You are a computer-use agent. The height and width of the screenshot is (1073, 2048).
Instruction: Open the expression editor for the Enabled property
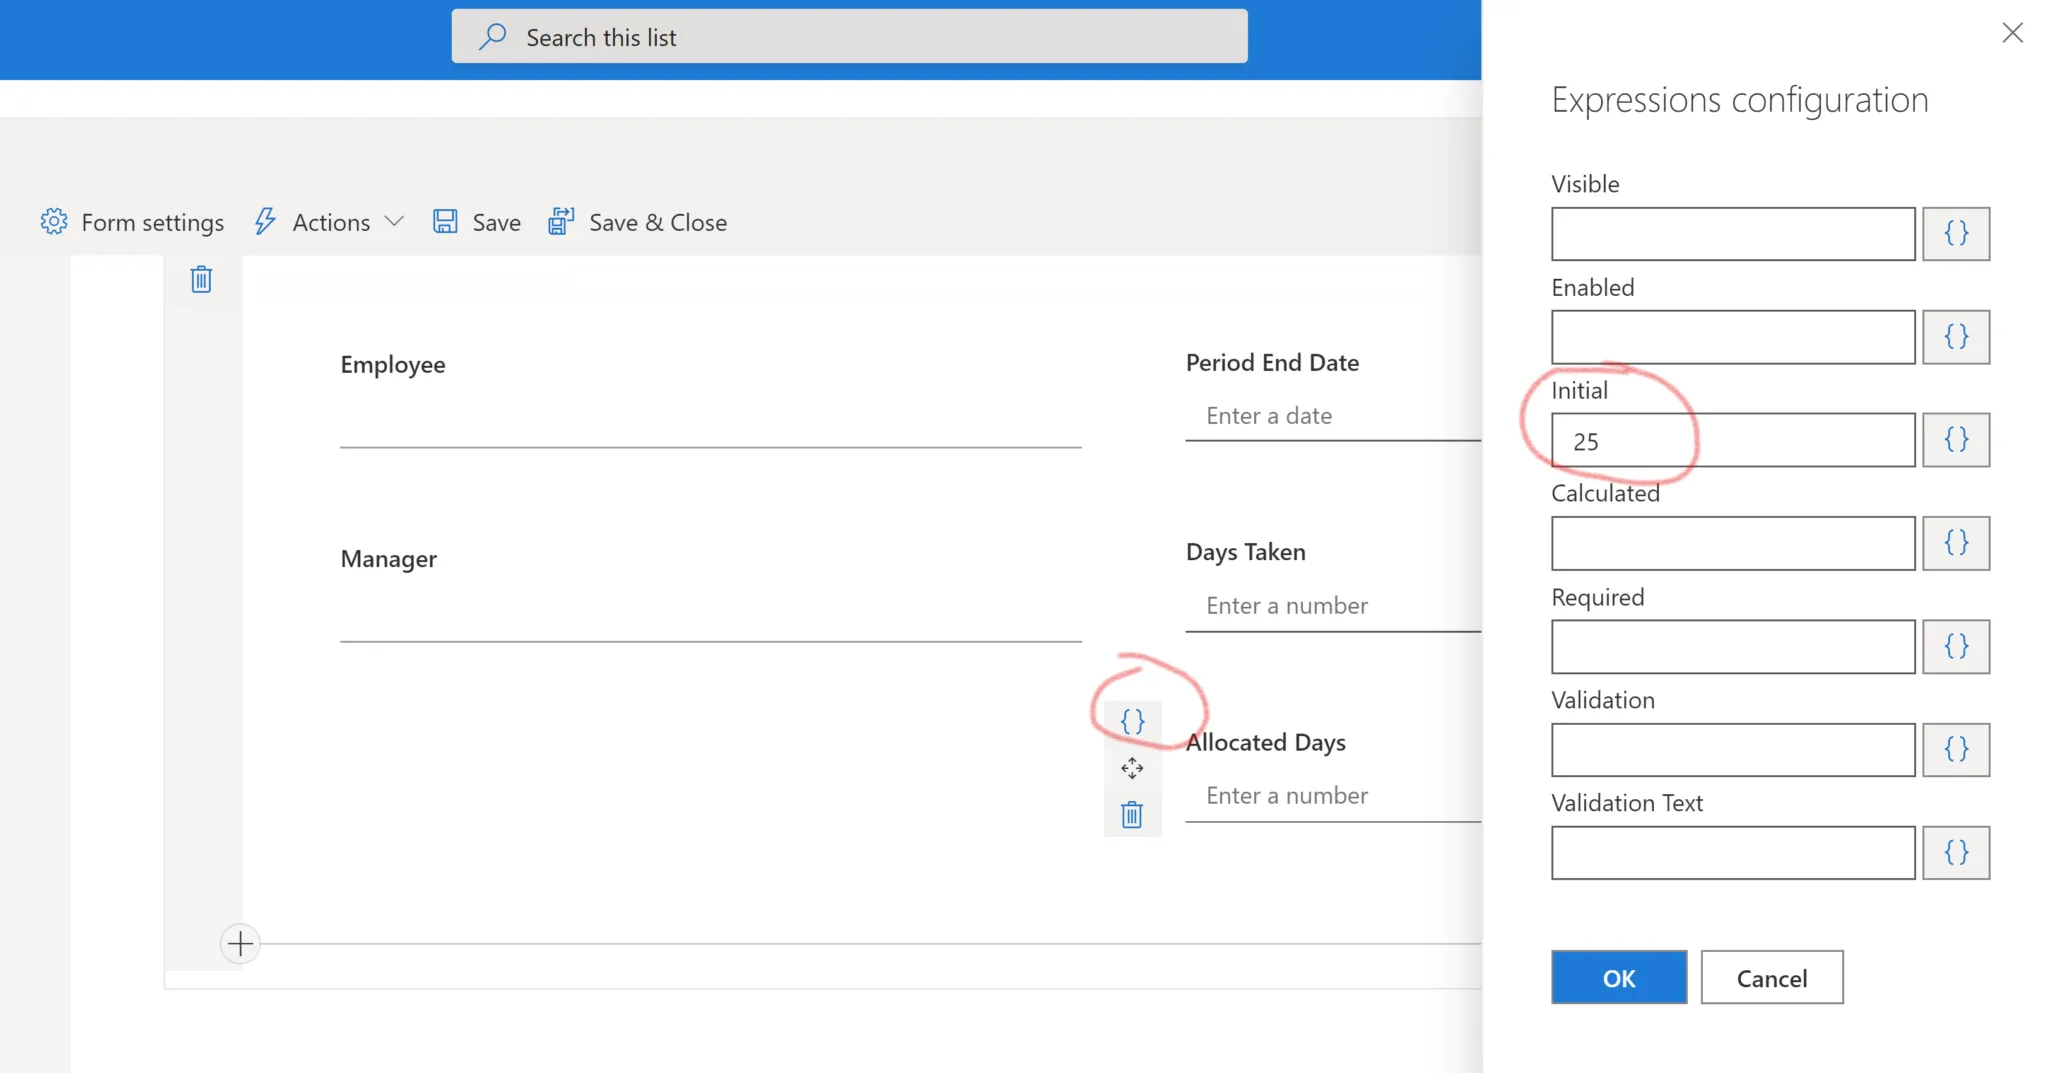tap(1956, 337)
